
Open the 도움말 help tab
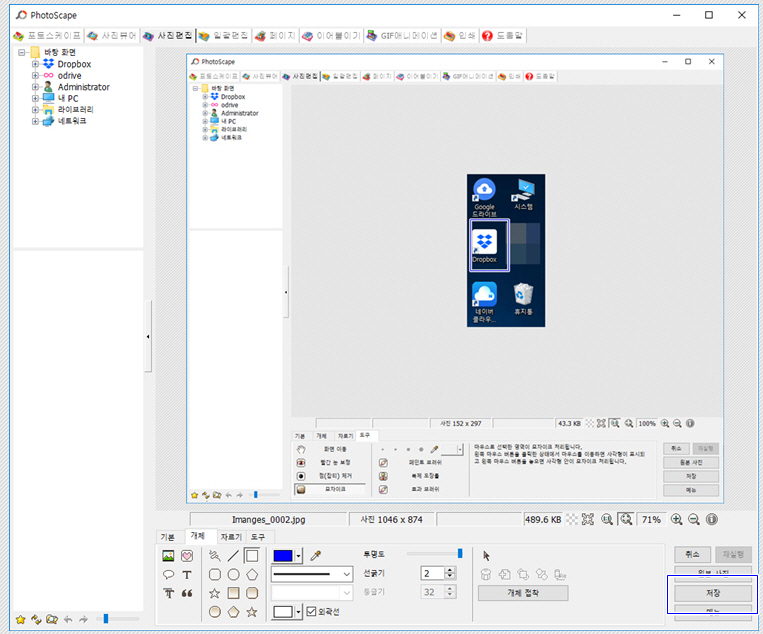[x=503, y=36]
